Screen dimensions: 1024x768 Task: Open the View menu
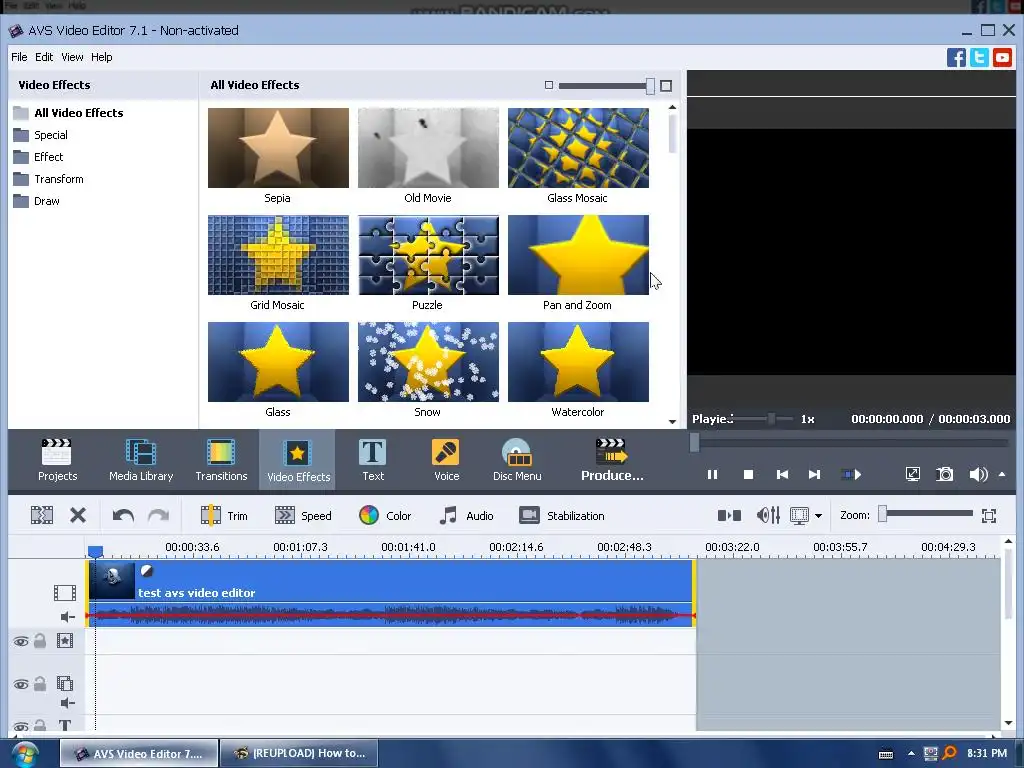point(72,57)
